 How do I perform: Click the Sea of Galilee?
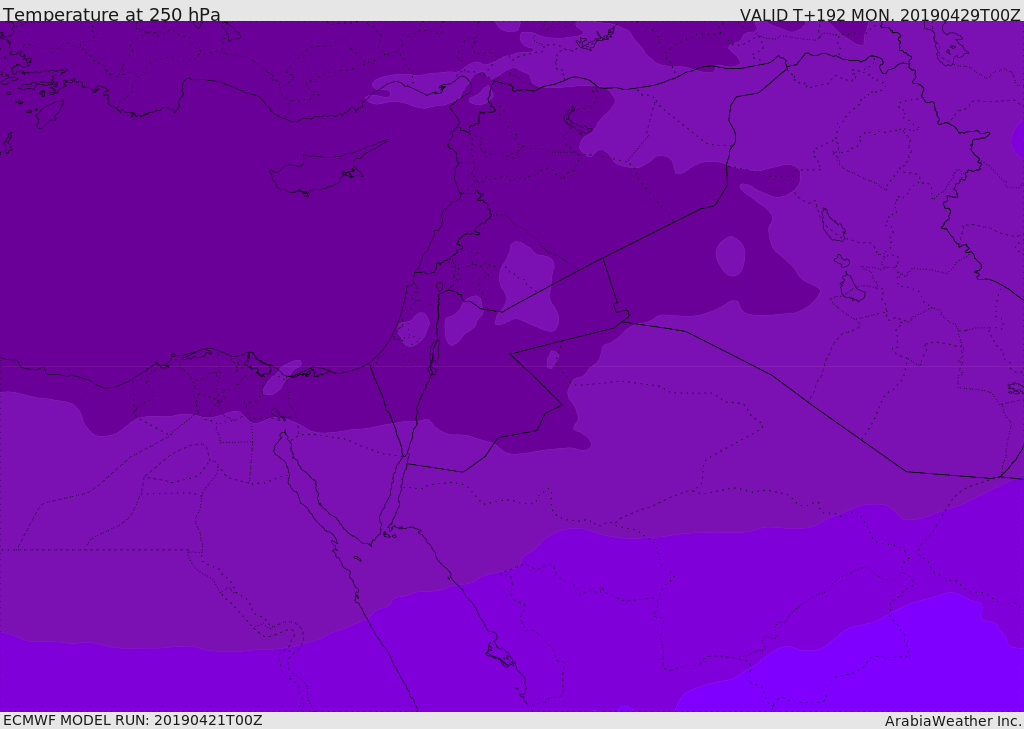(x=439, y=287)
